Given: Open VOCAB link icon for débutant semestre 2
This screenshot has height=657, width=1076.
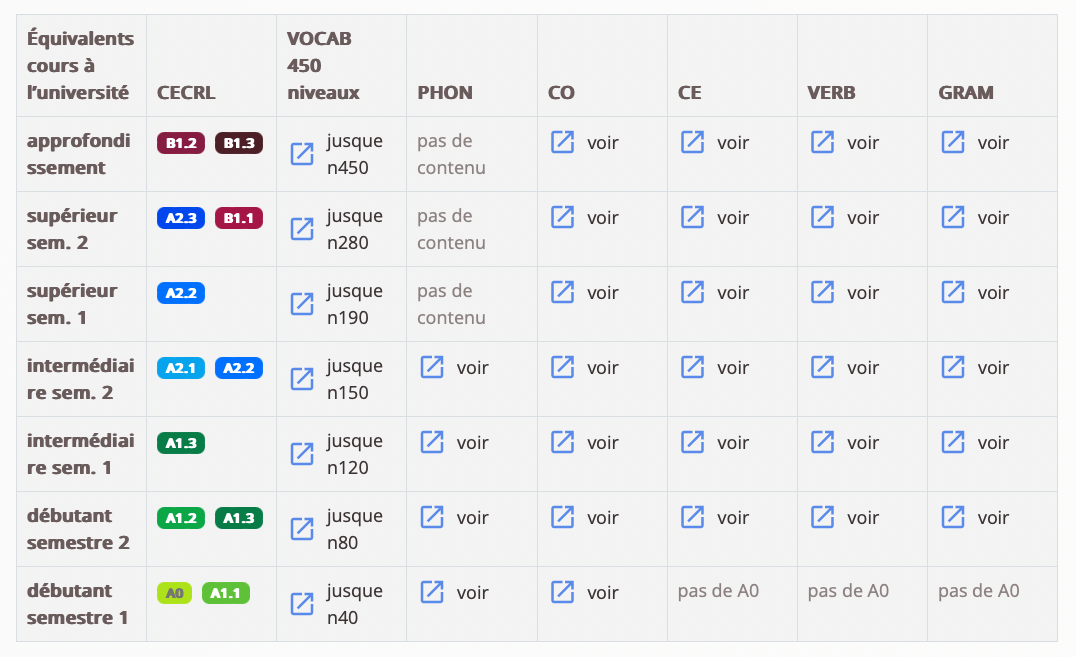Looking at the screenshot, I should 302,529.
